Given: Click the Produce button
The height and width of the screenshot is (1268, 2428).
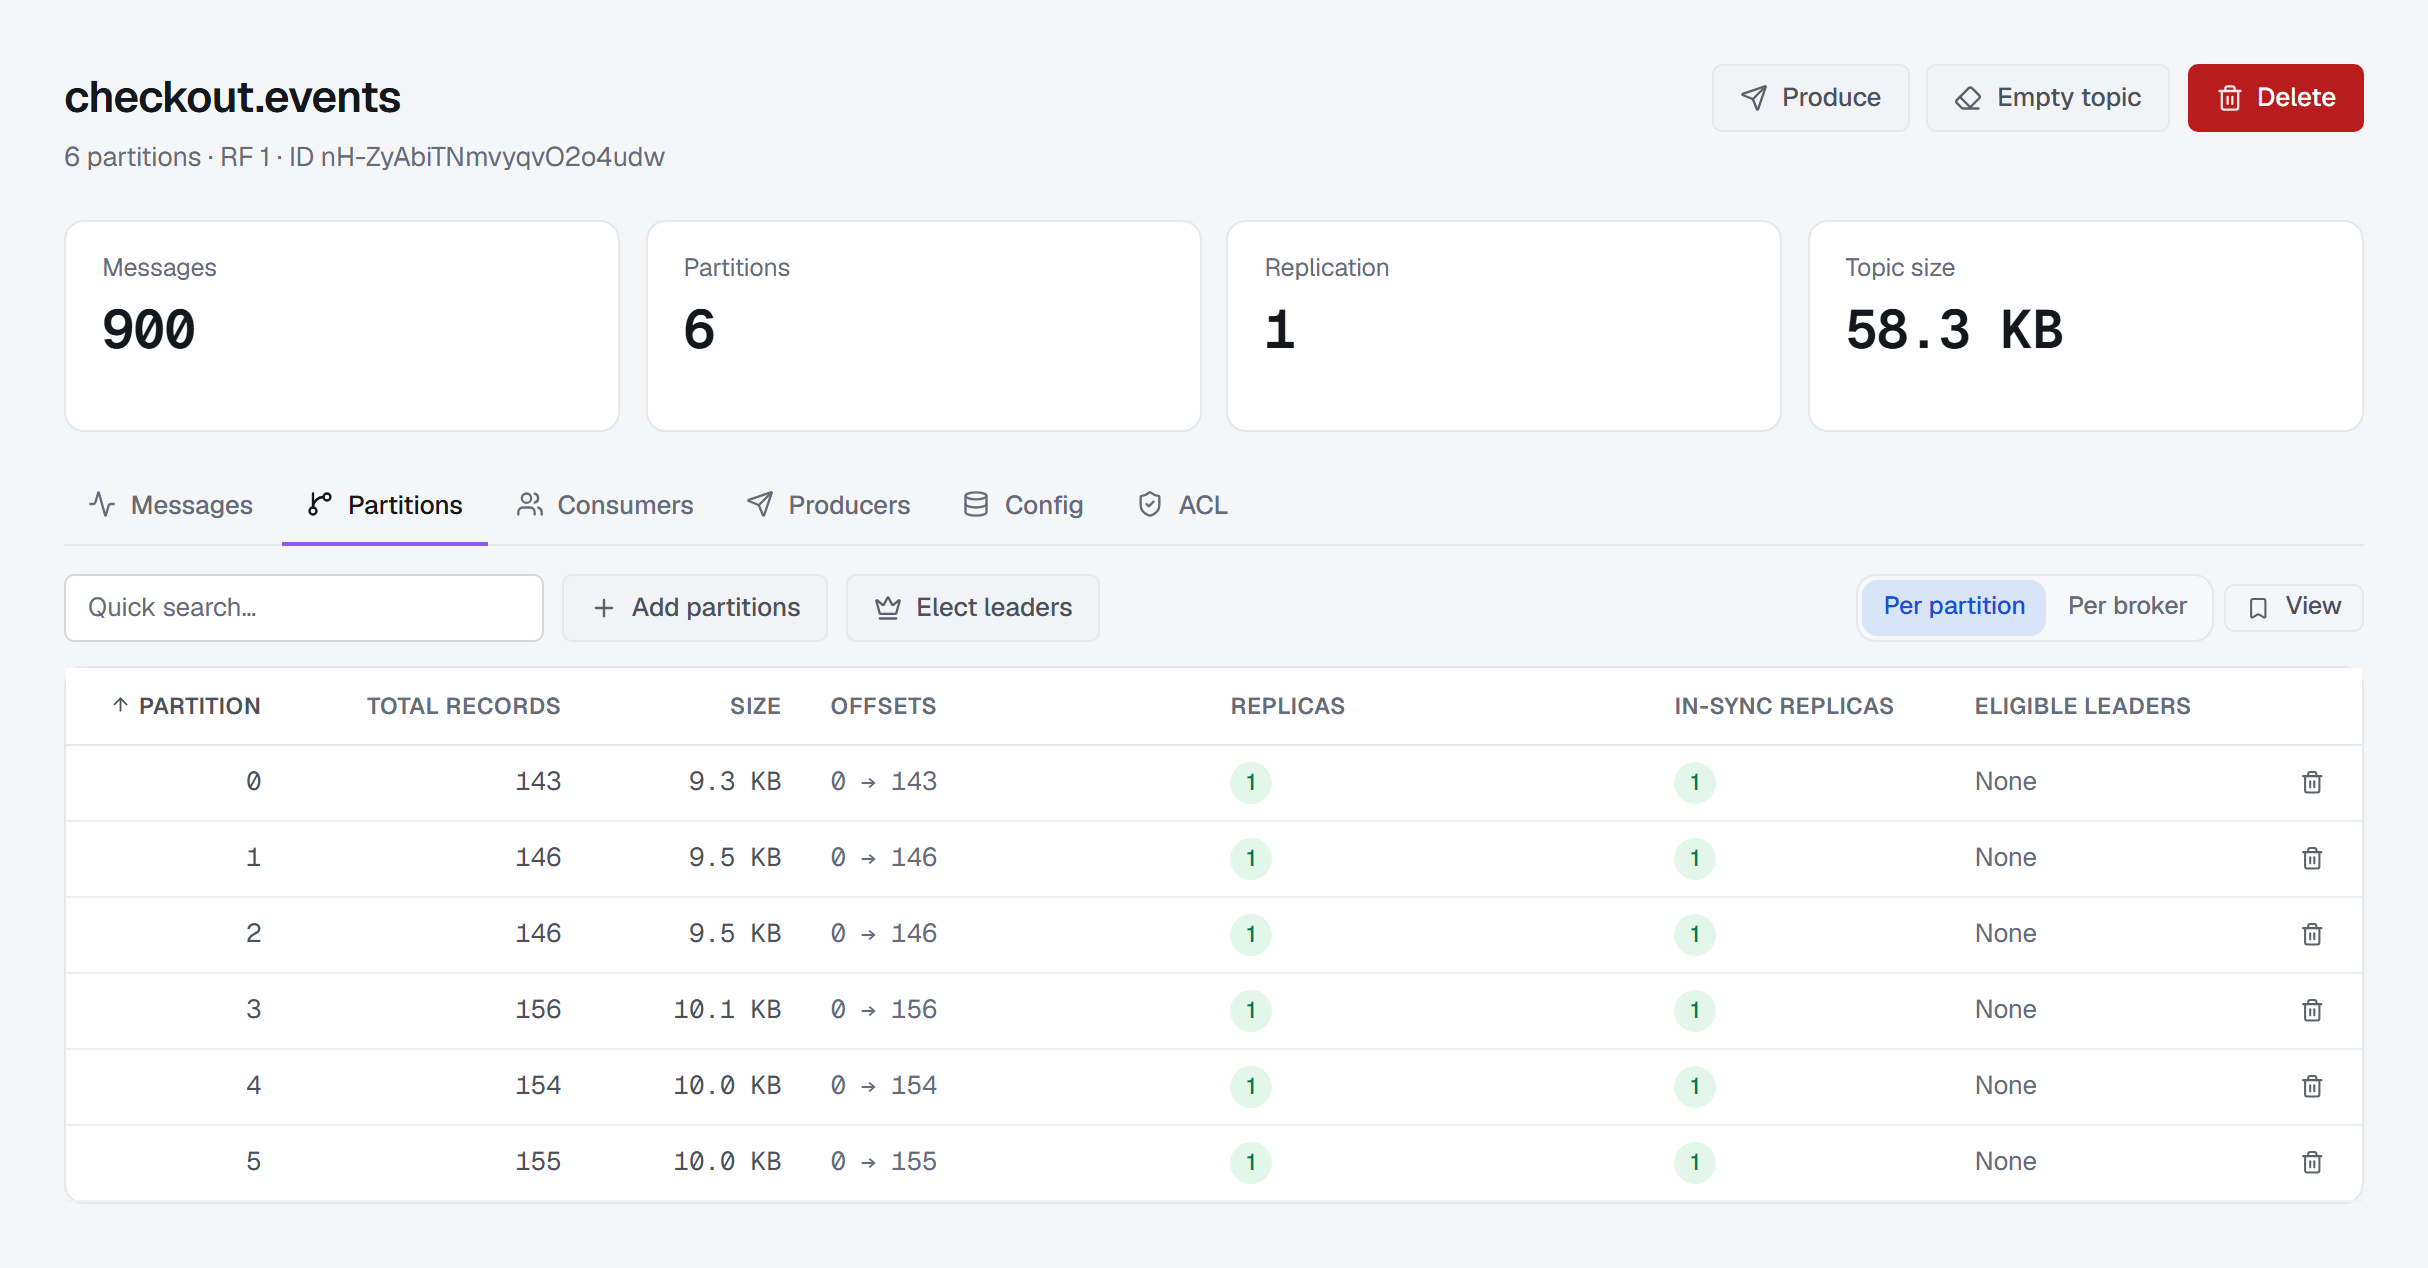Looking at the screenshot, I should [1810, 98].
